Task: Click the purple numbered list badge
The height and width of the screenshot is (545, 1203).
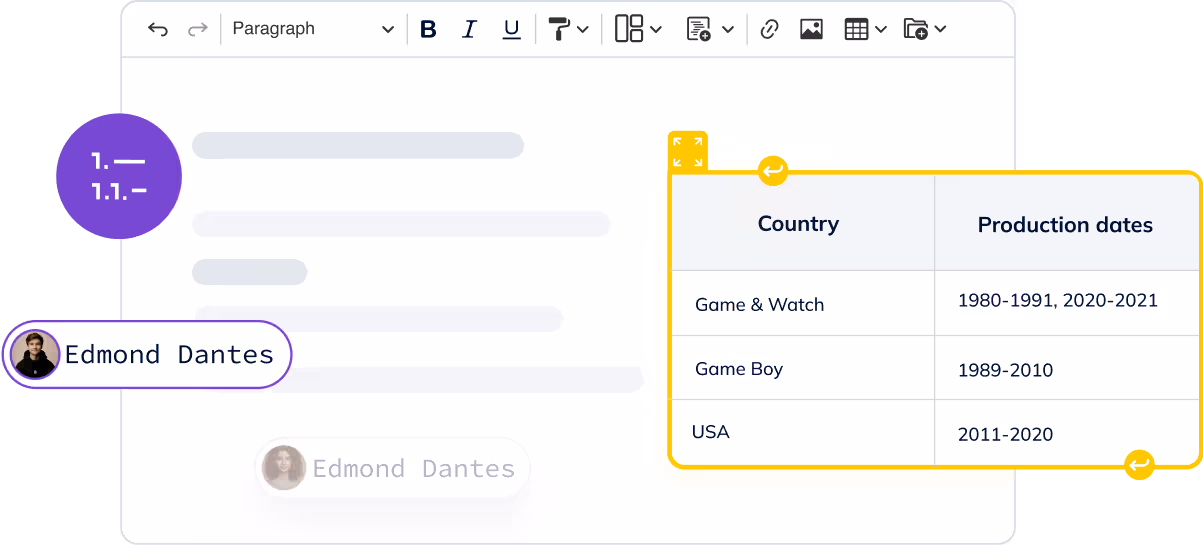Action: pyautogui.click(x=119, y=176)
